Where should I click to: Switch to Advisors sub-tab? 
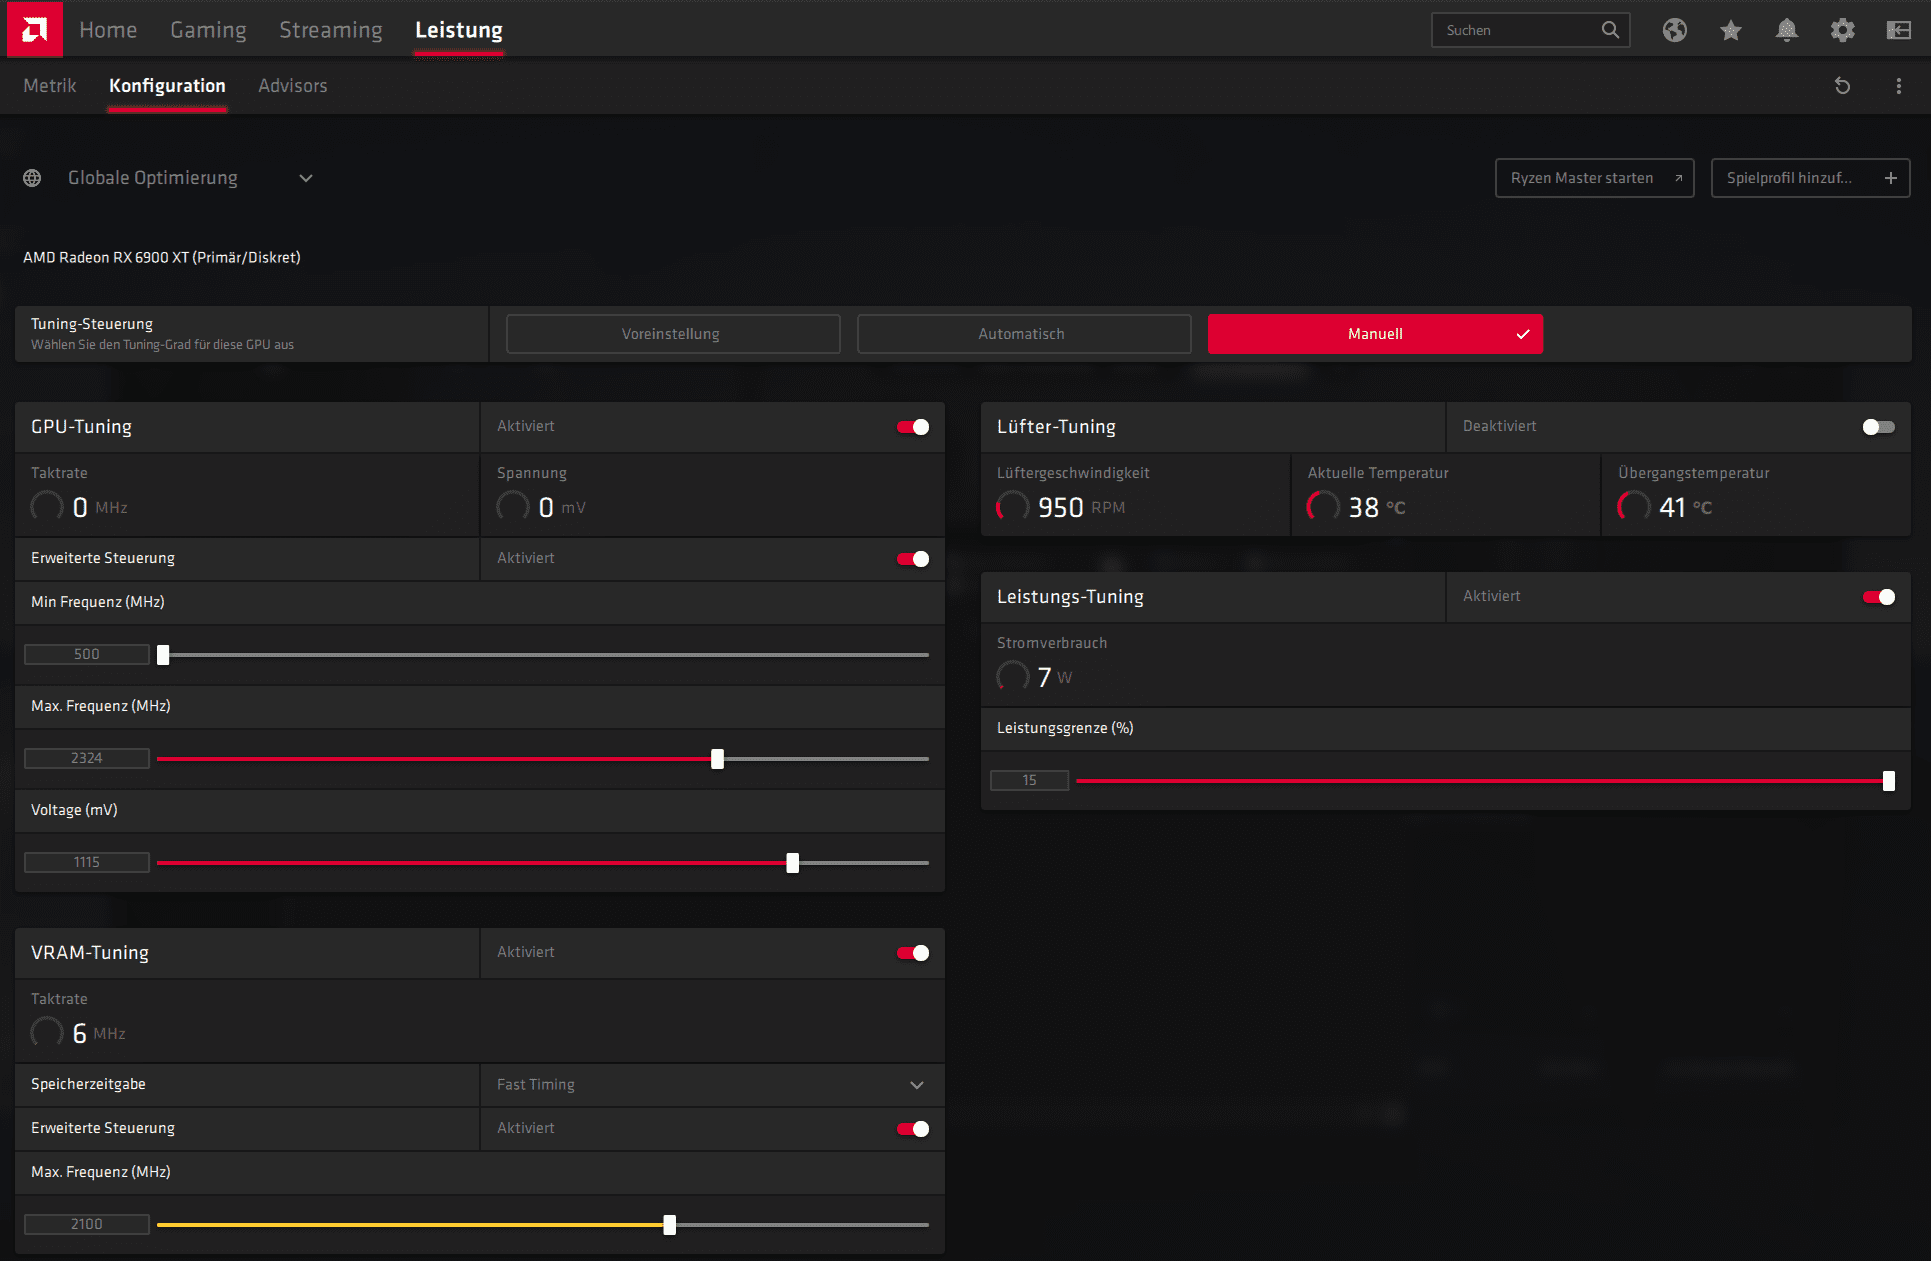293,86
